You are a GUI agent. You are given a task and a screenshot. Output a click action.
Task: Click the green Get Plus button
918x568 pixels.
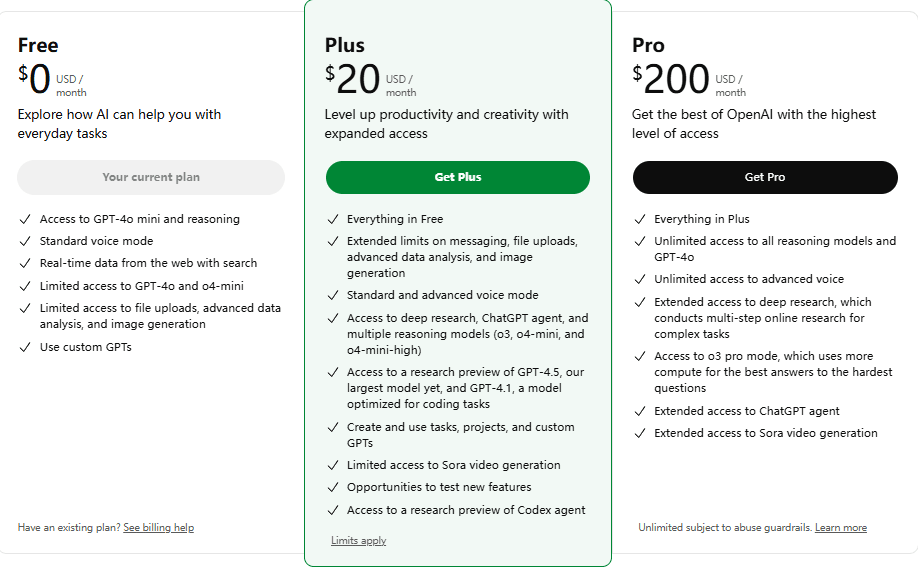click(x=457, y=177)
